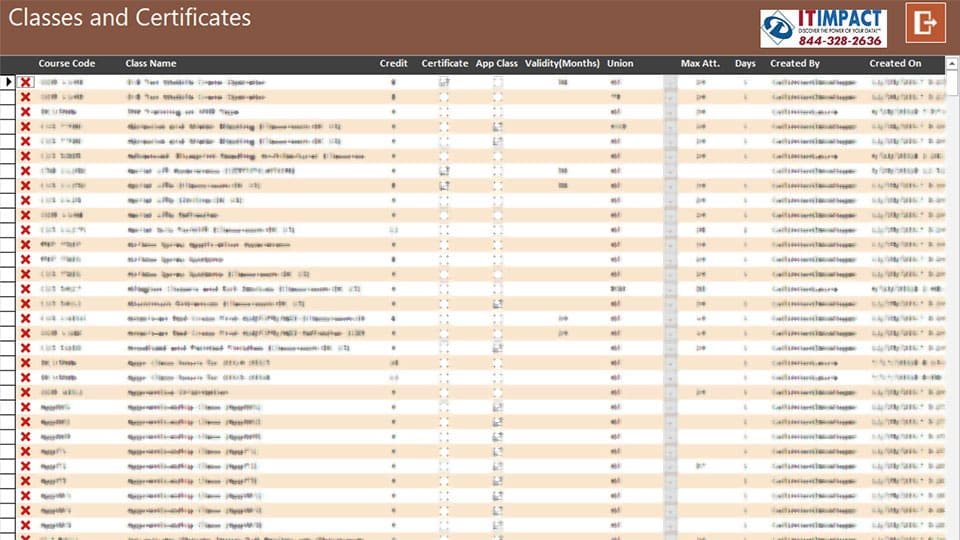The width and height of the screenshot is (960, 540).
Task: Click the App Class column header
Action: (497, 63)
